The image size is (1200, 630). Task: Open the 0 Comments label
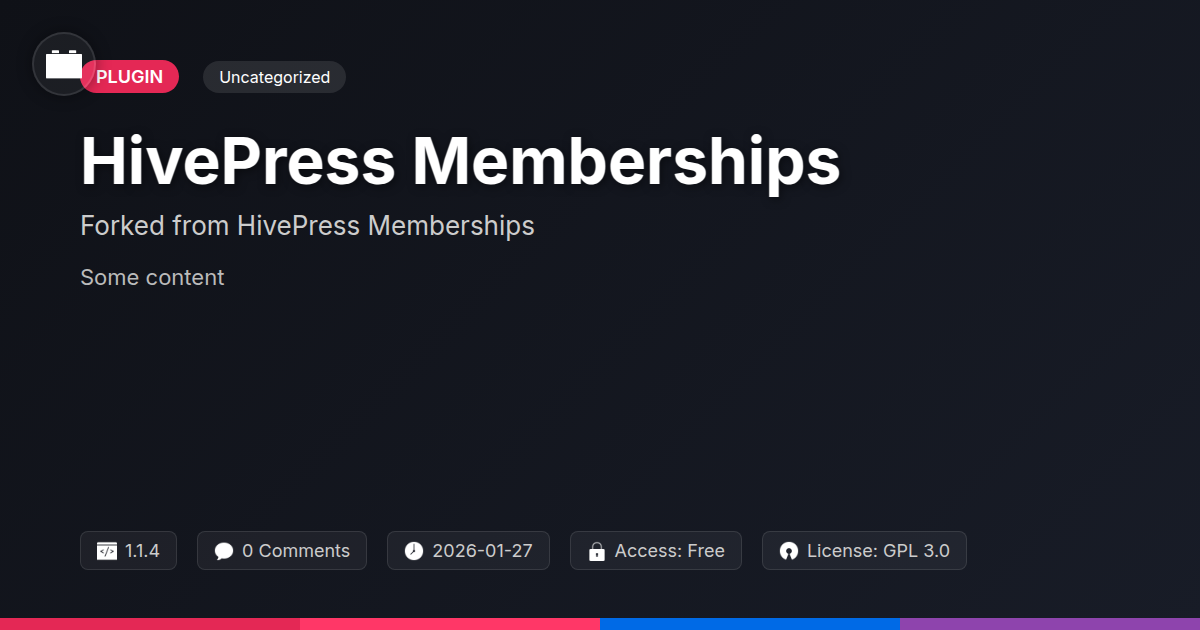[296, 551]
